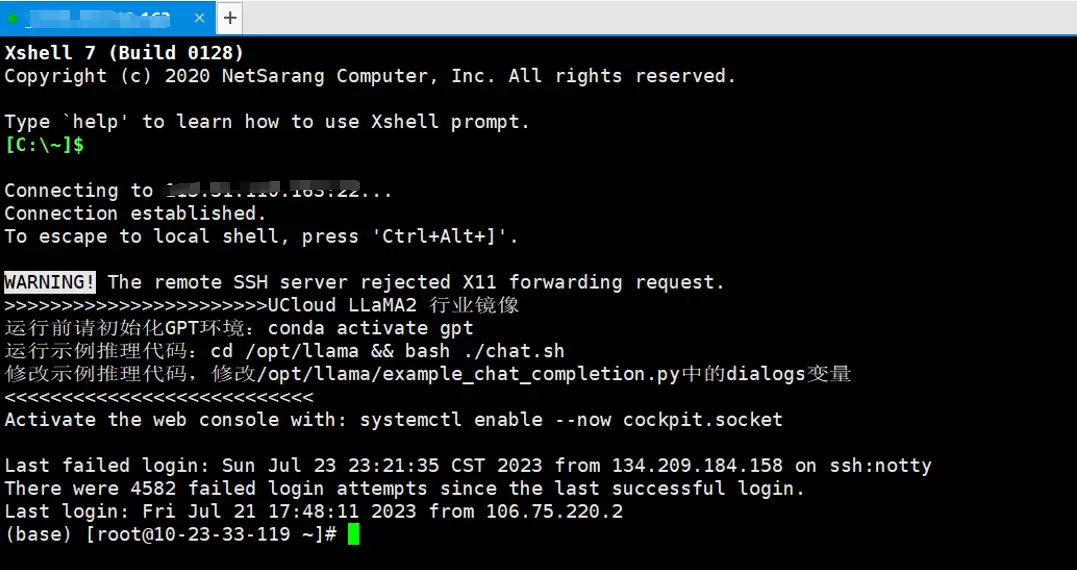The width and height of the screenshot is (1077, 570).
Task: Click the new session tab plus button
Action: (230, 17)
